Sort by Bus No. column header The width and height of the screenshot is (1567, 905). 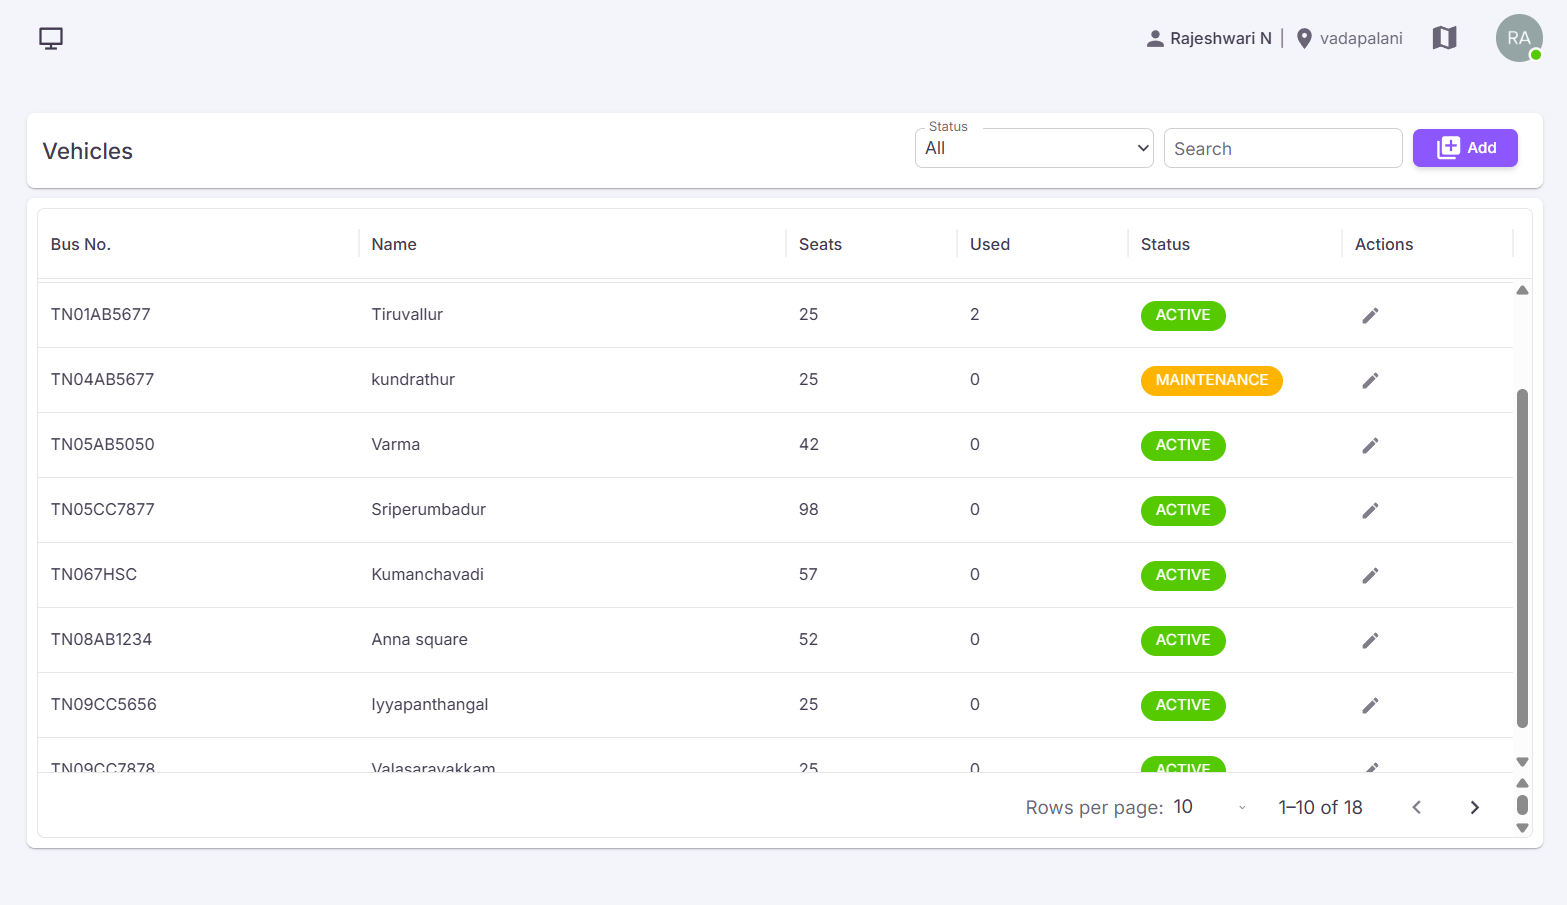(81, 244)
